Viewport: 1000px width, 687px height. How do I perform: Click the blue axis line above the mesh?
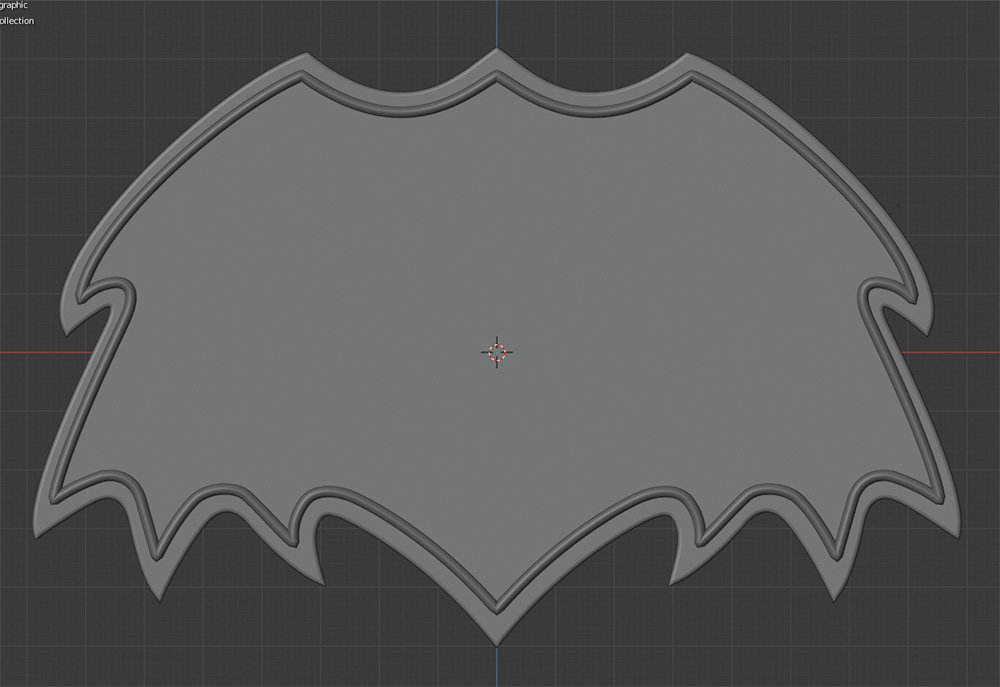[497, 22]
